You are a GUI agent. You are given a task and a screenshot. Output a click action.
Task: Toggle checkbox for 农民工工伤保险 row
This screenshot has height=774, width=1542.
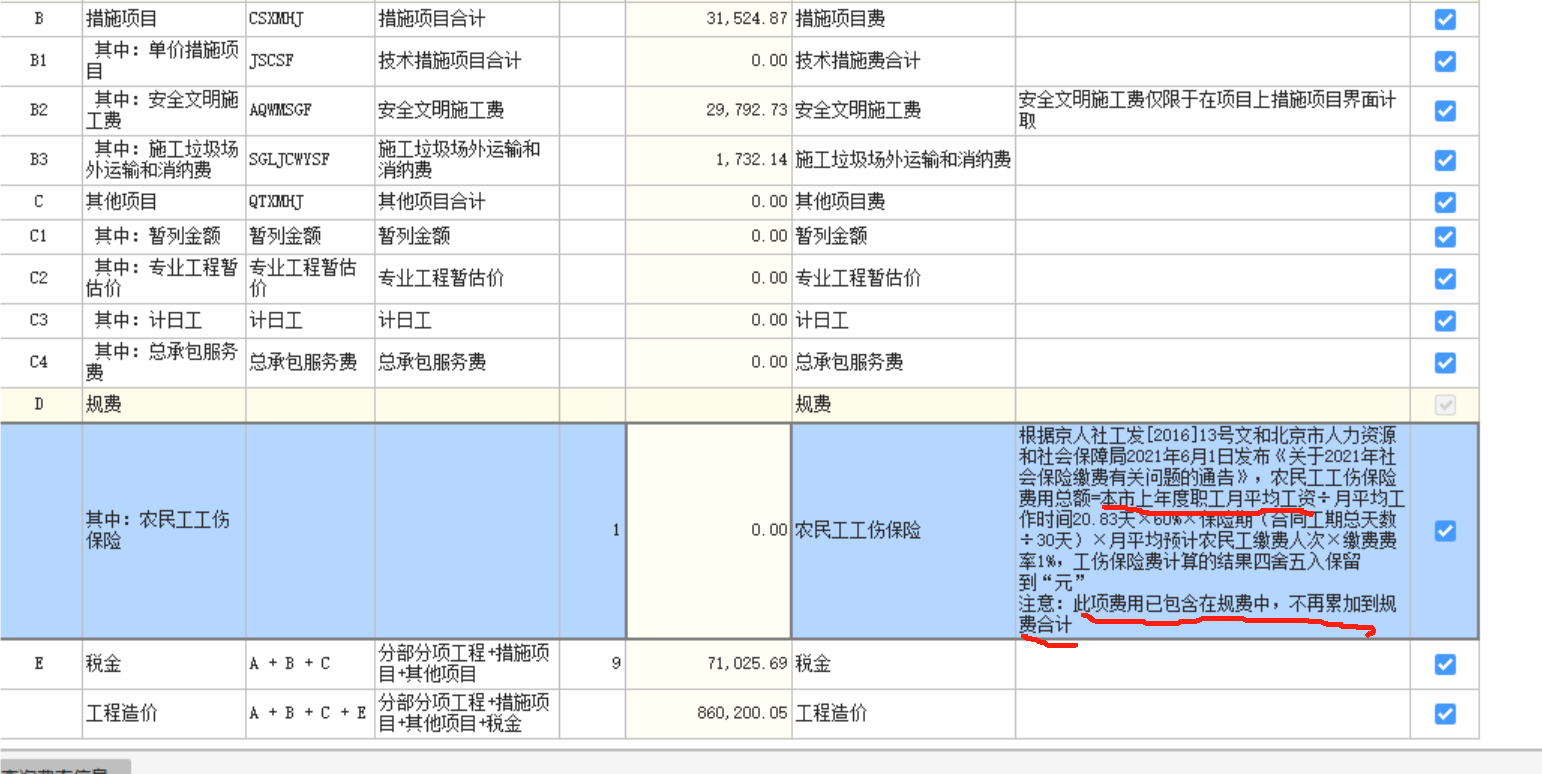(x=1444, y=531)
